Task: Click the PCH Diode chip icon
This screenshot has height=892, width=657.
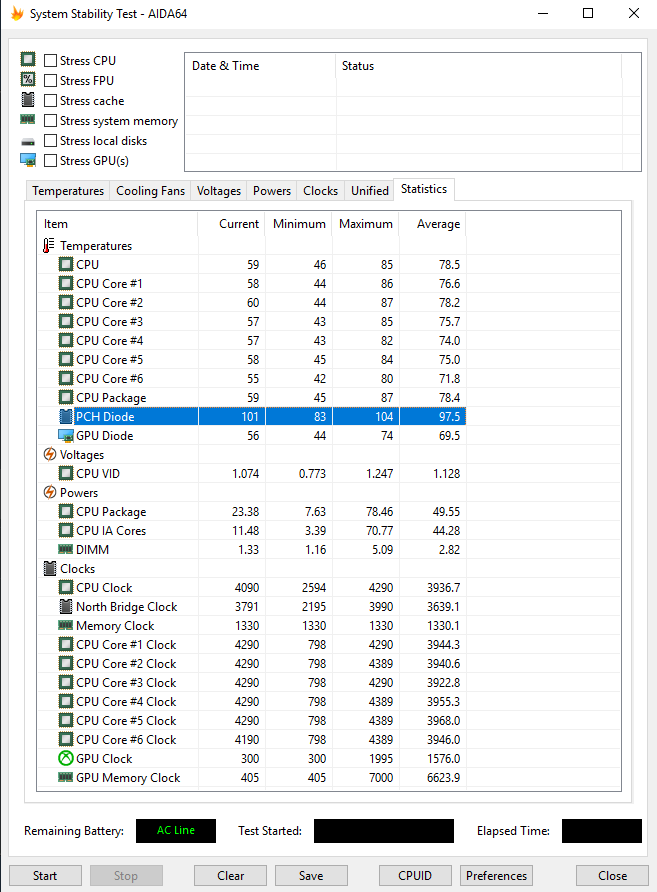Action: tap(66, 416)
